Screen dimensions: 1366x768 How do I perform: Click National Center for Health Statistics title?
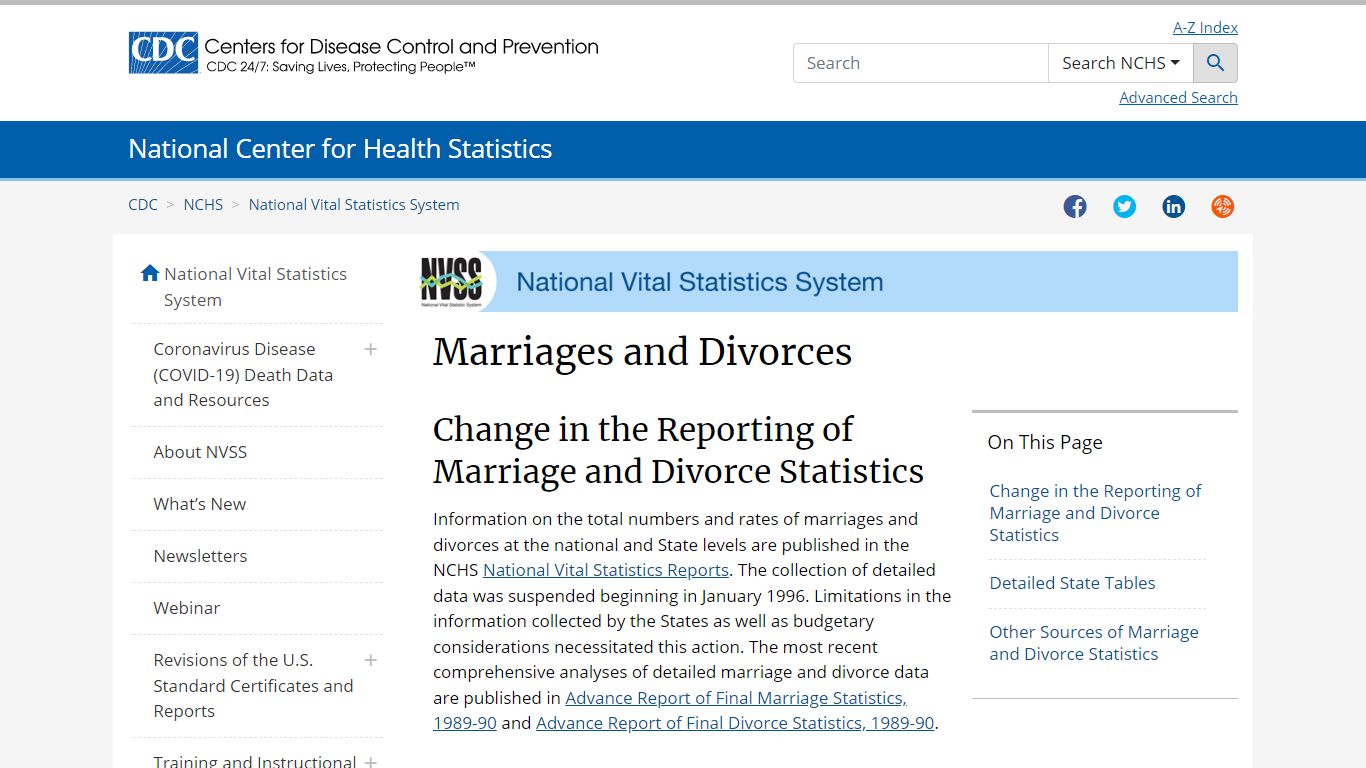pyautogui.click(x=340, y=149)
